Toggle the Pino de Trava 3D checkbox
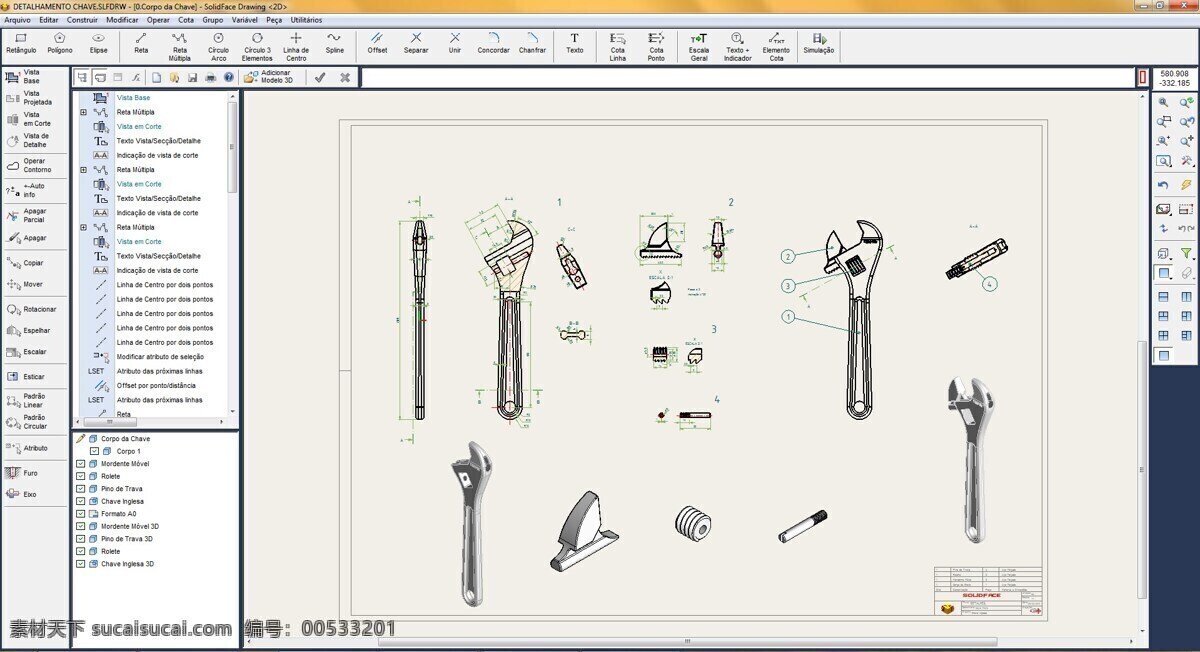Screen dimensions: 1200x652 tap(81, 539)
